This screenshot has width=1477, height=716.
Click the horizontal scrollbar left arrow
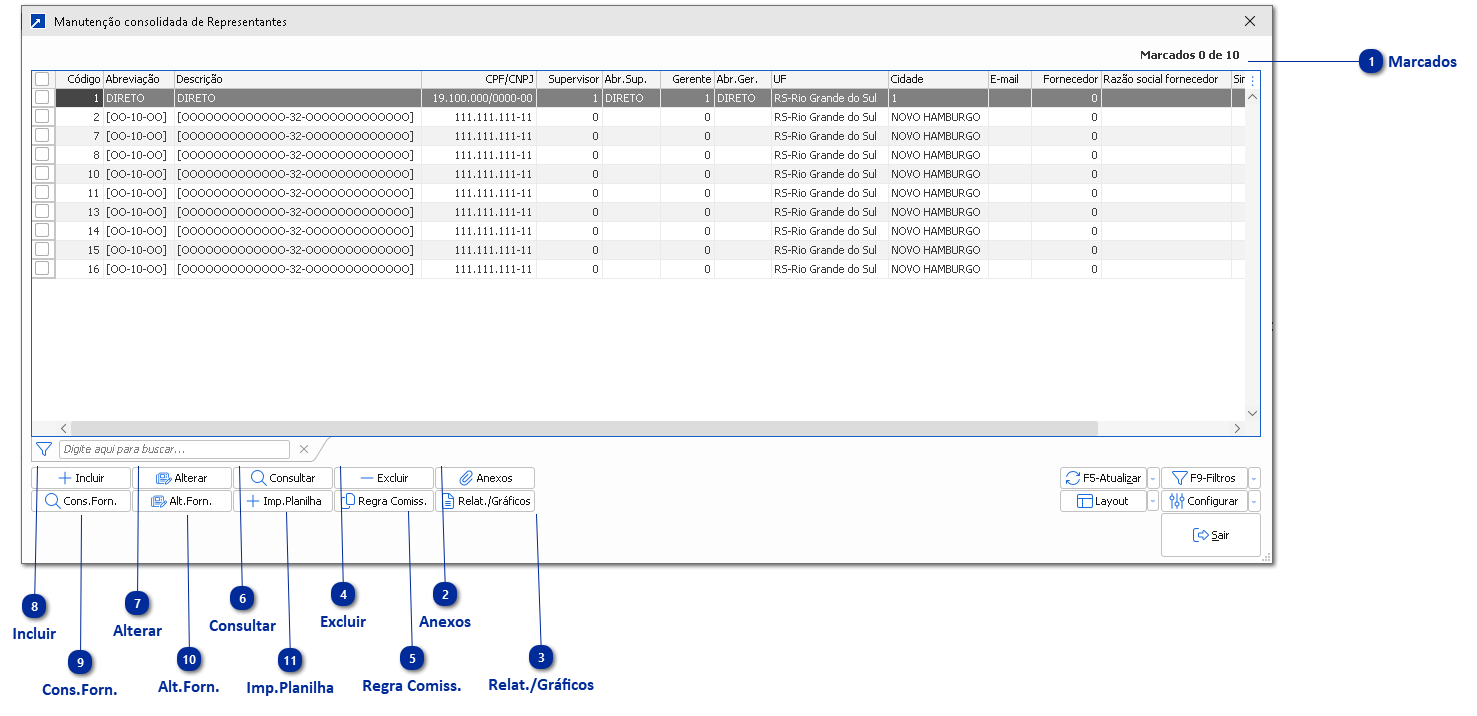(x=64, y=428)
